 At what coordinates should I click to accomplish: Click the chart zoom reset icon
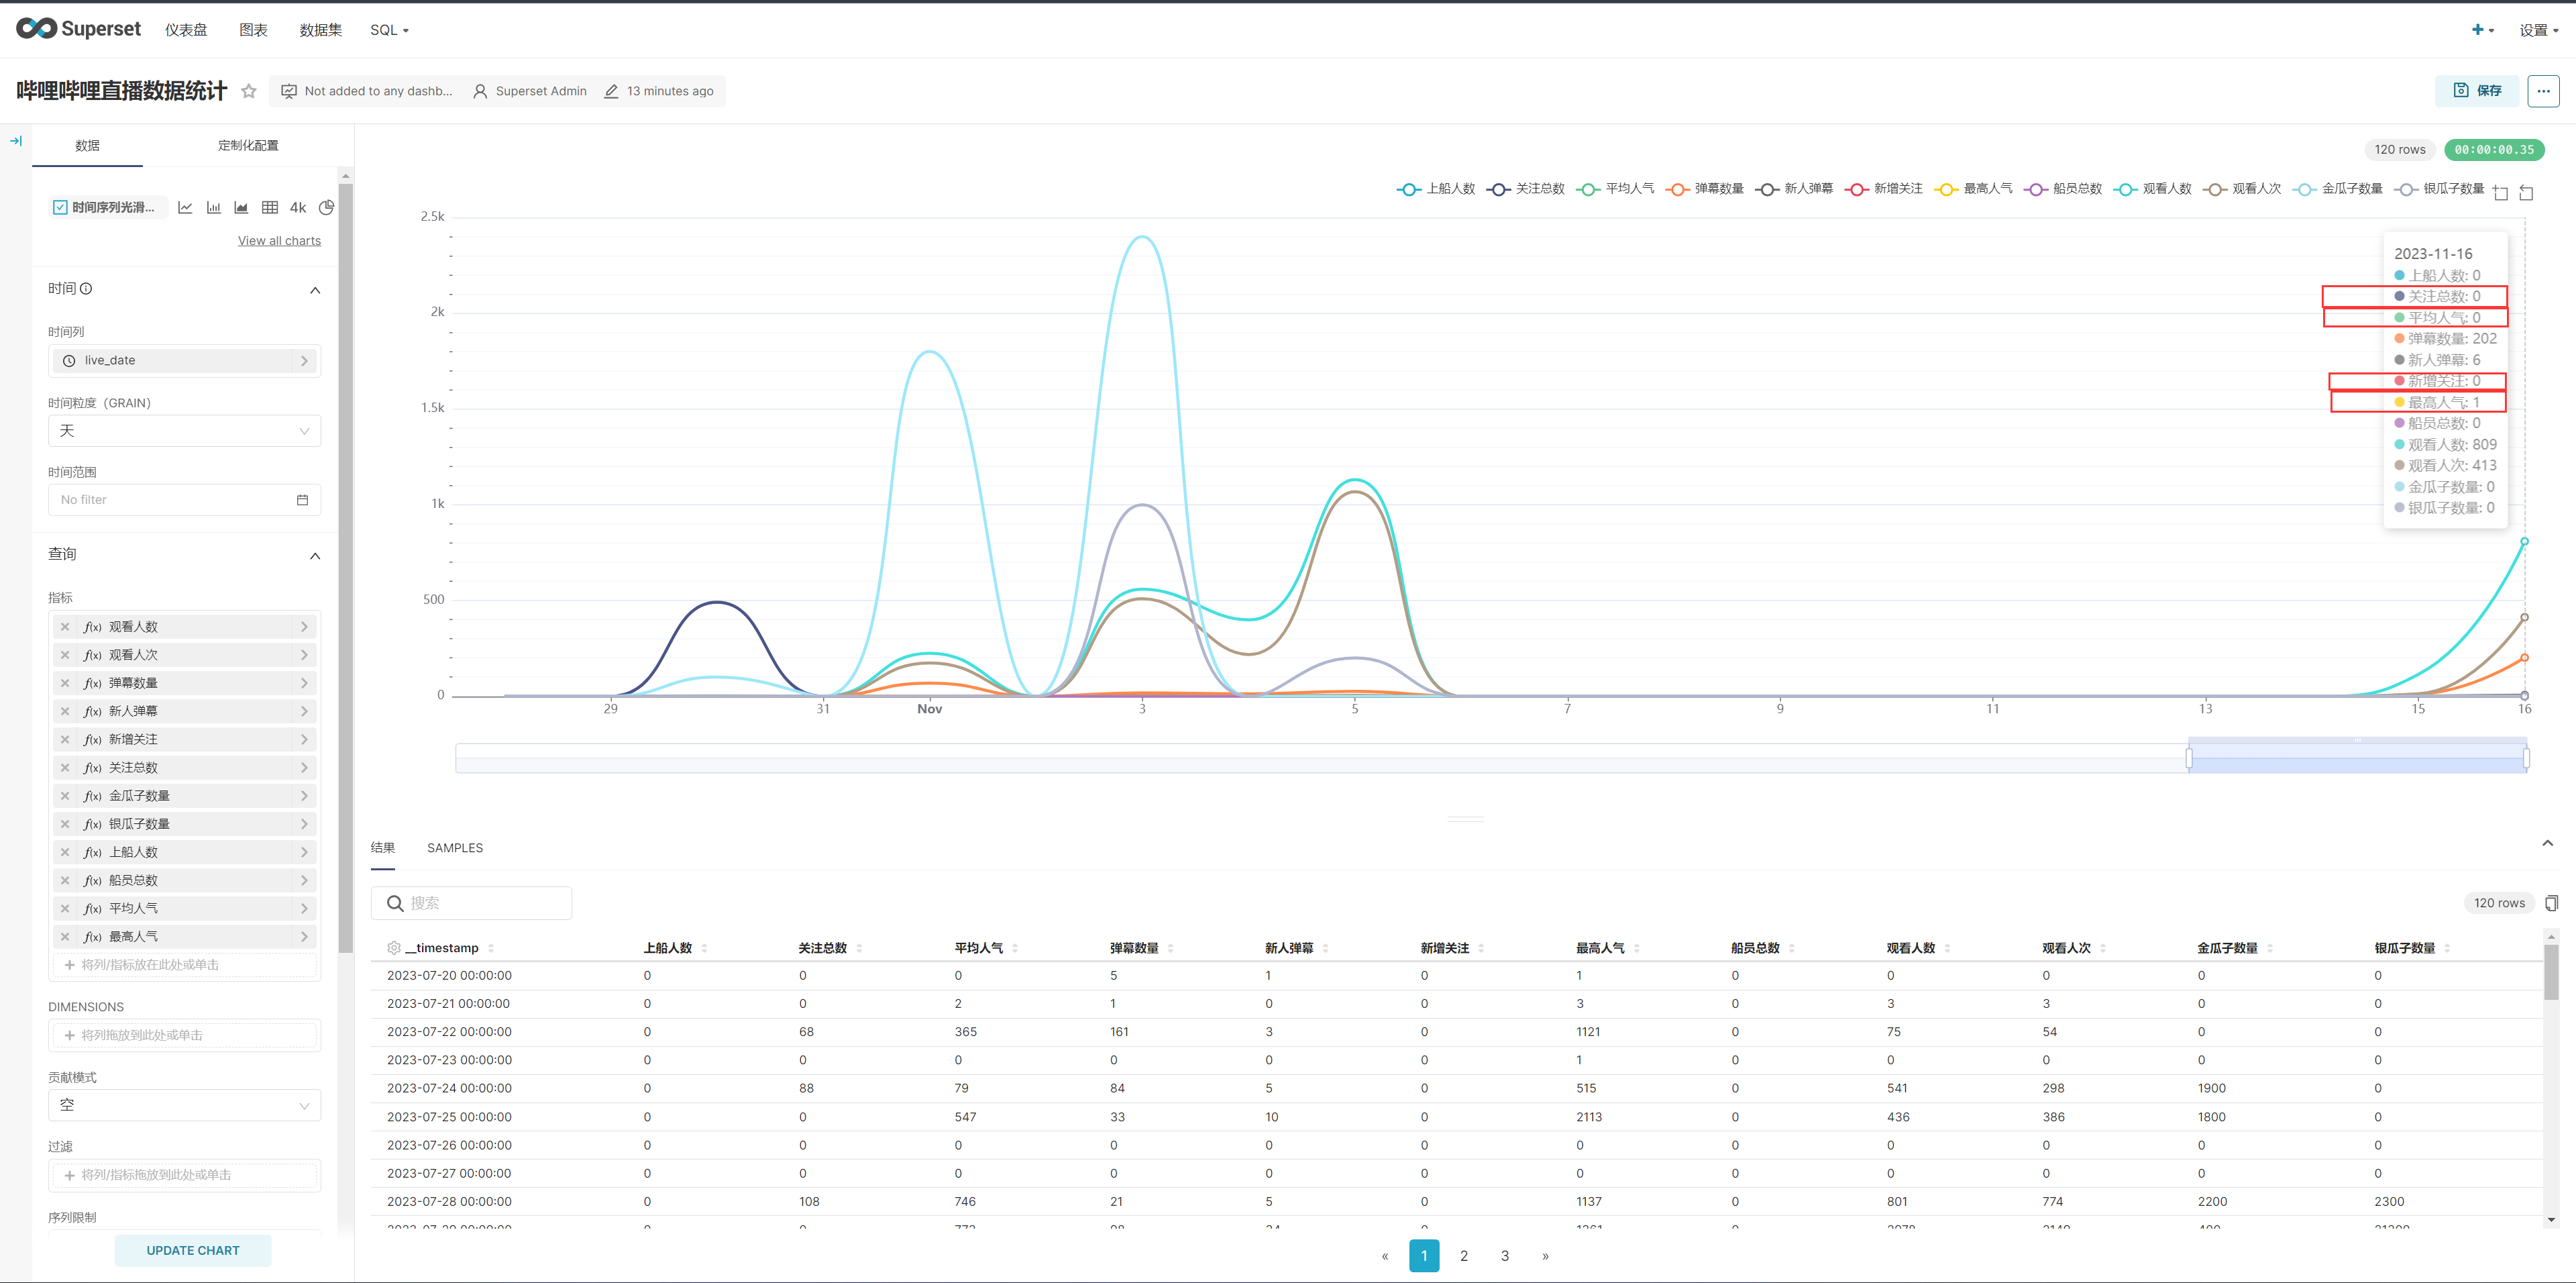2526,192
